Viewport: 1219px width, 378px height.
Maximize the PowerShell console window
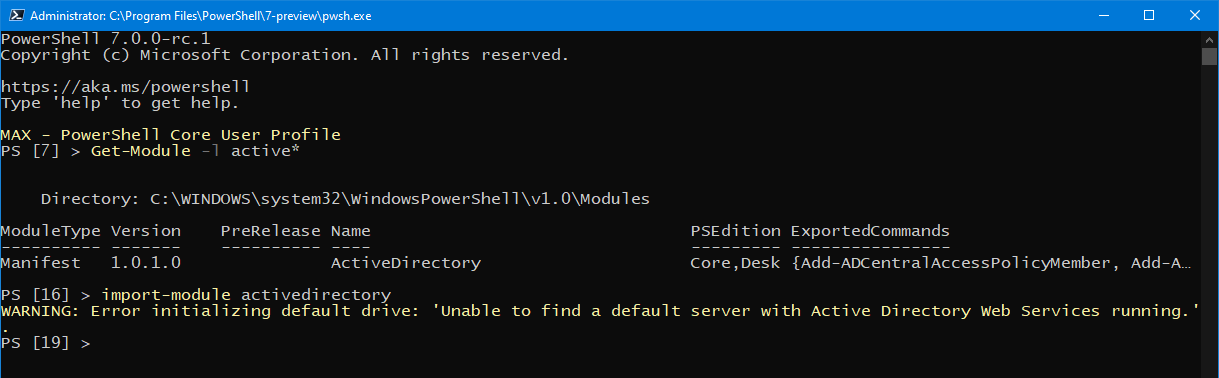1148,15
